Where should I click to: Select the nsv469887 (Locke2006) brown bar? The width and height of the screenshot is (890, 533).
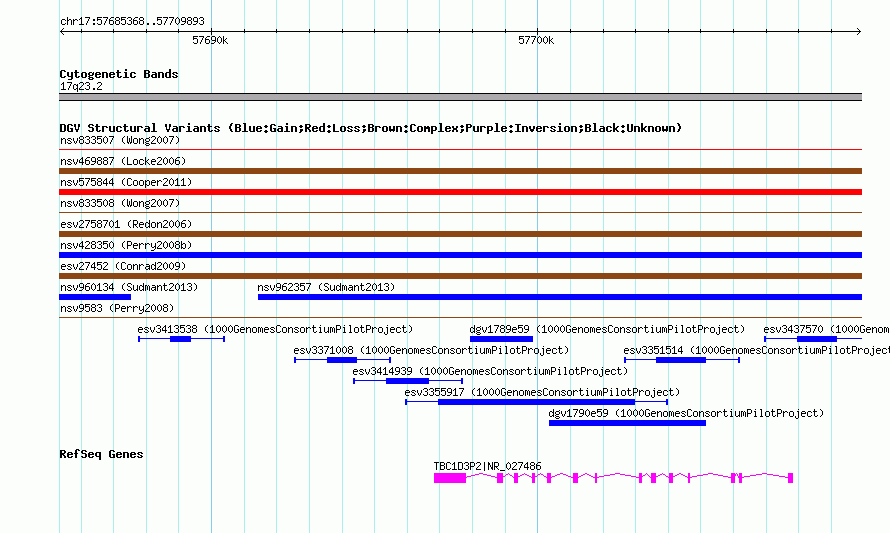[460, 171]
